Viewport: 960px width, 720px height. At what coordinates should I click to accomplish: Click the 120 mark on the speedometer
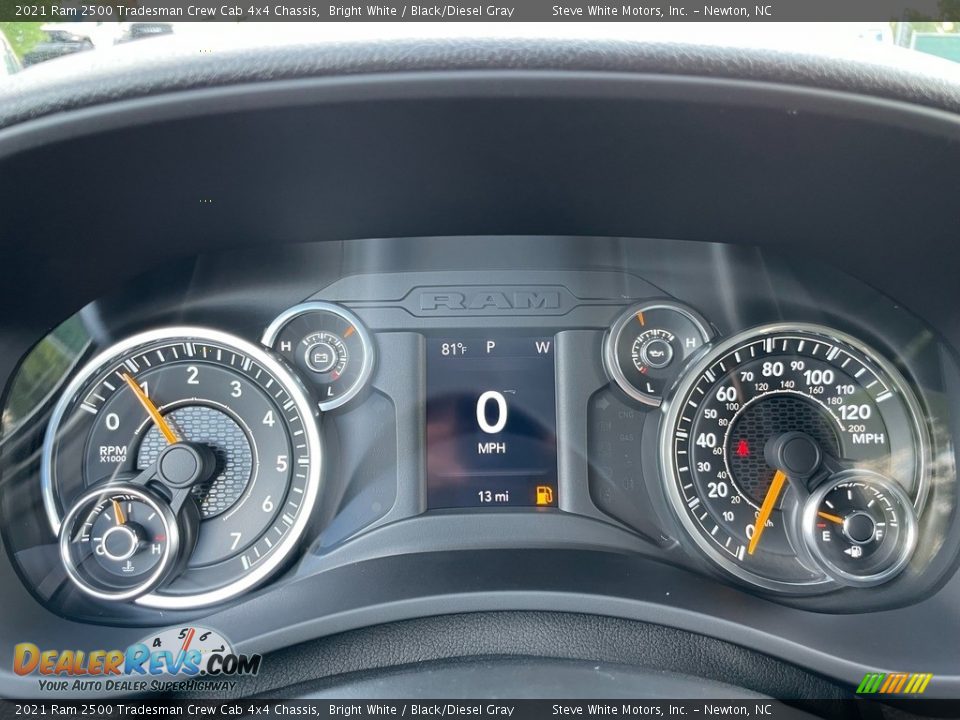tap(855, 412)
